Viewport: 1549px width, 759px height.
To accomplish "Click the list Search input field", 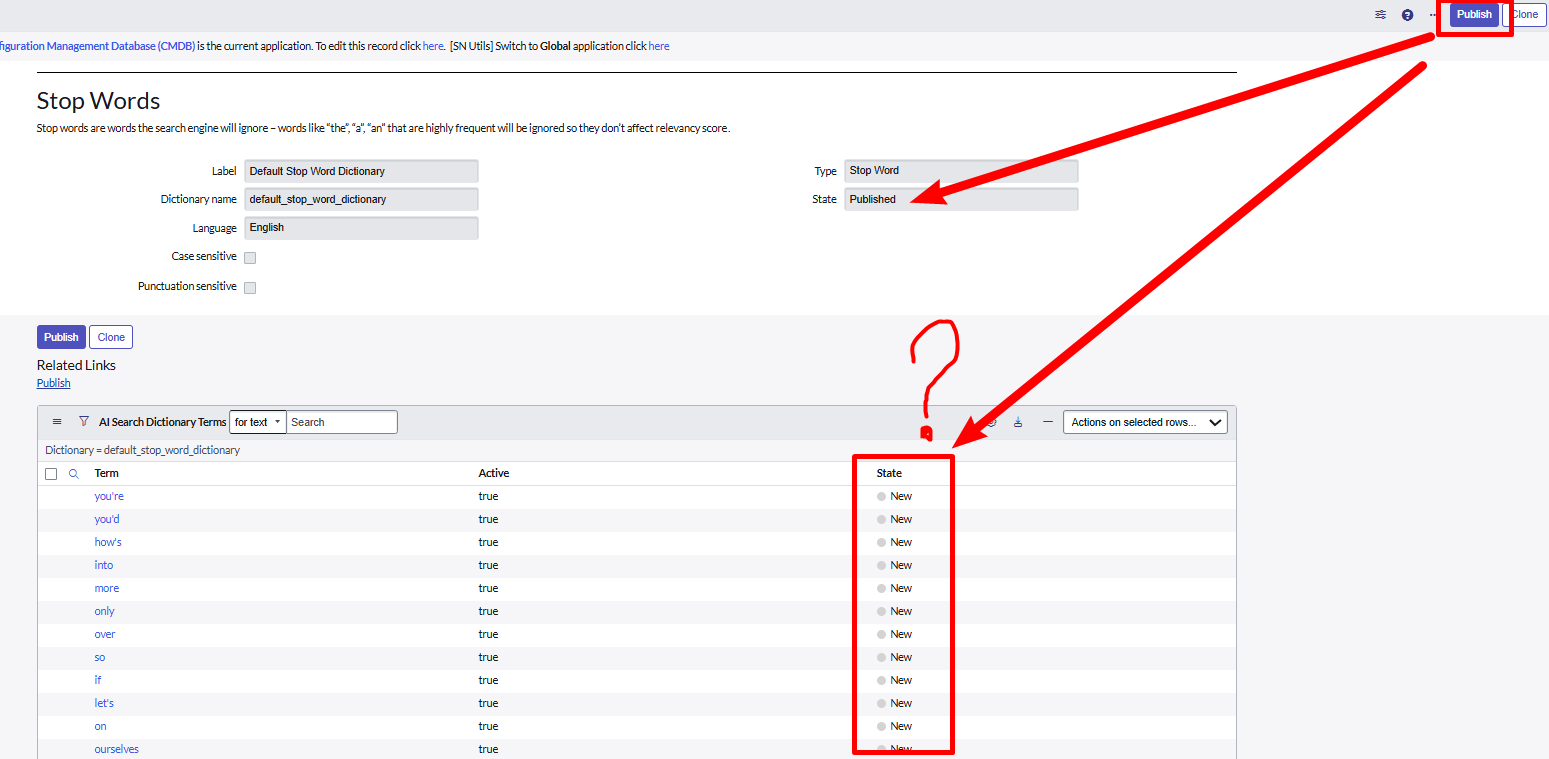I will click(342, 422).
